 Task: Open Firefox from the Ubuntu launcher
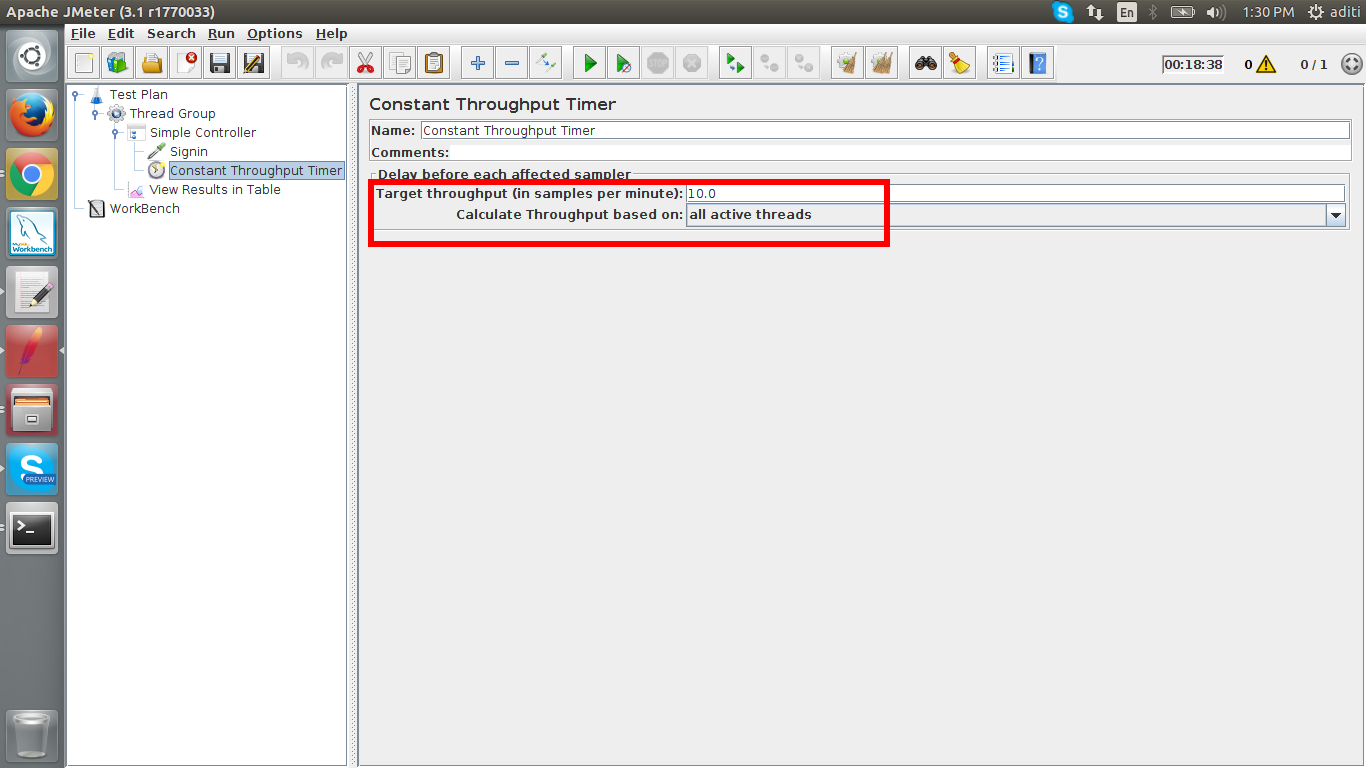point(32,116)
